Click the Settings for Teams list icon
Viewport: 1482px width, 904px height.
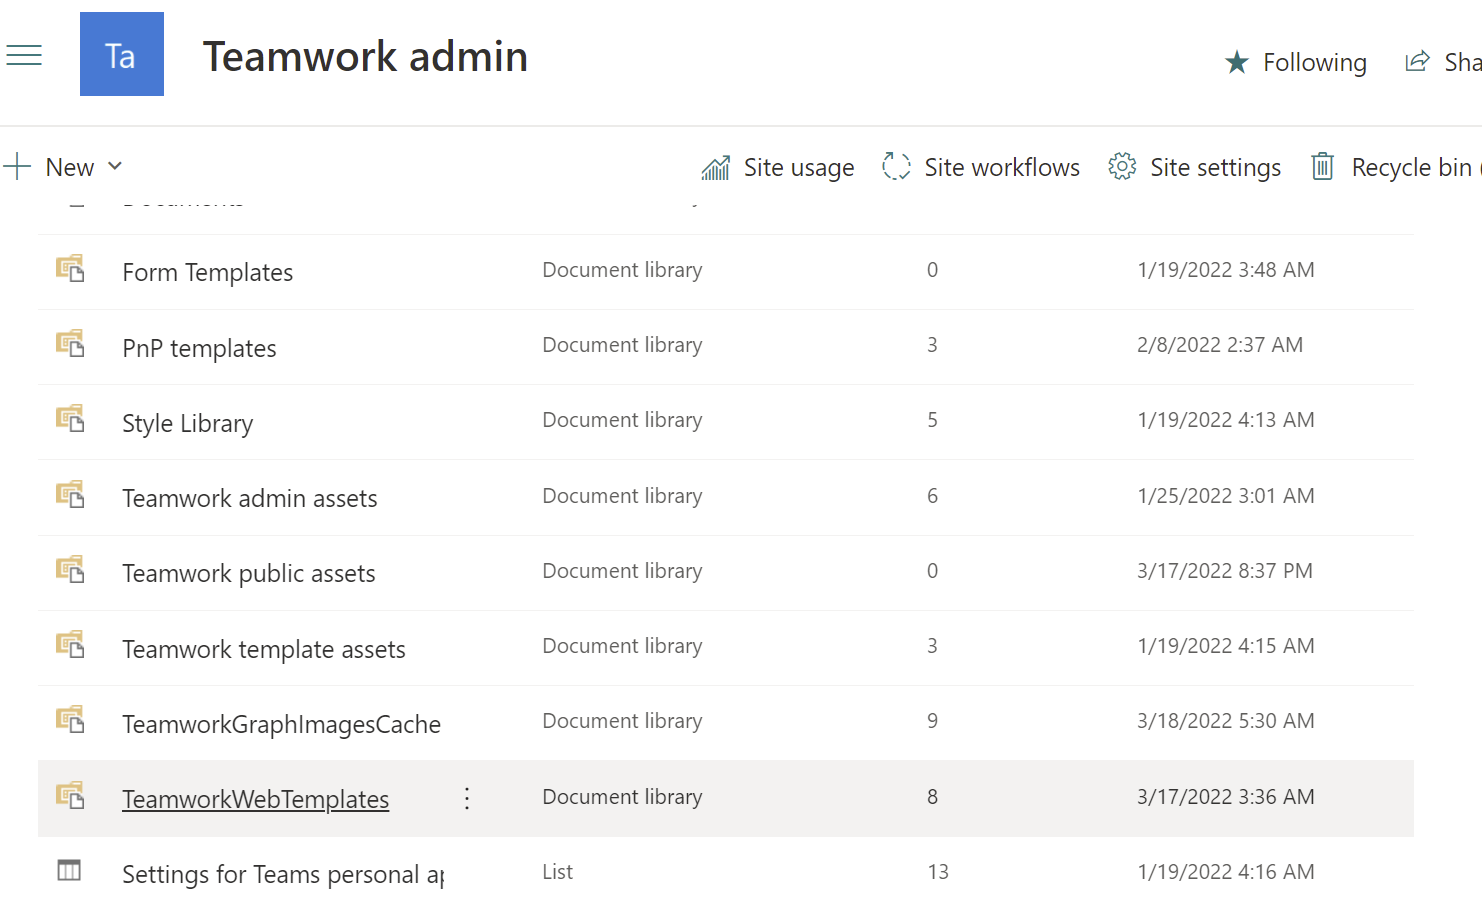coord(69,870)
